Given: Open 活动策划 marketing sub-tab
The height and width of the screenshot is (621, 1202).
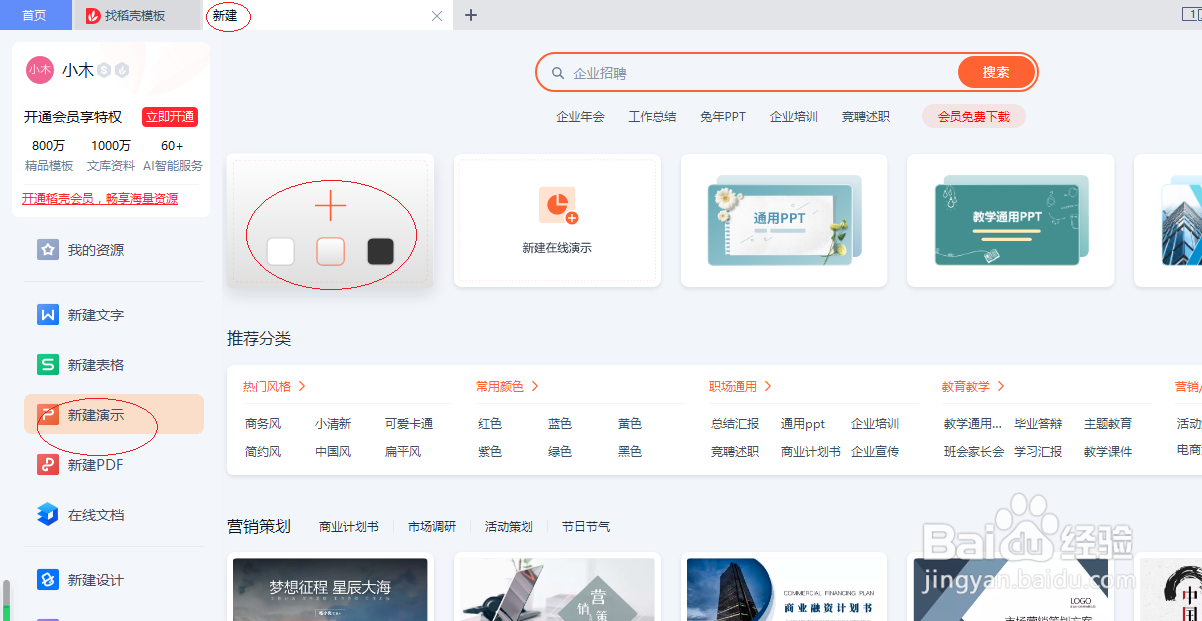Looking at the screenshot, I should coord(509,527).
